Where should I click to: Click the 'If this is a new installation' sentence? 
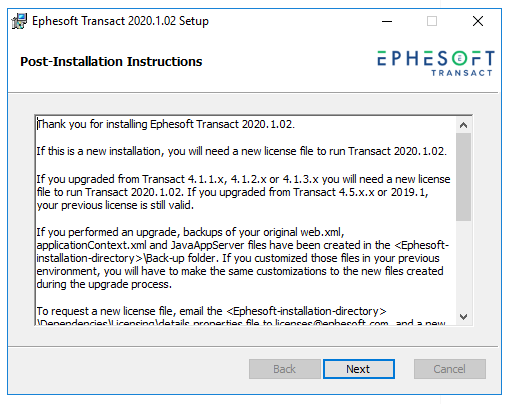click(241, 151)
